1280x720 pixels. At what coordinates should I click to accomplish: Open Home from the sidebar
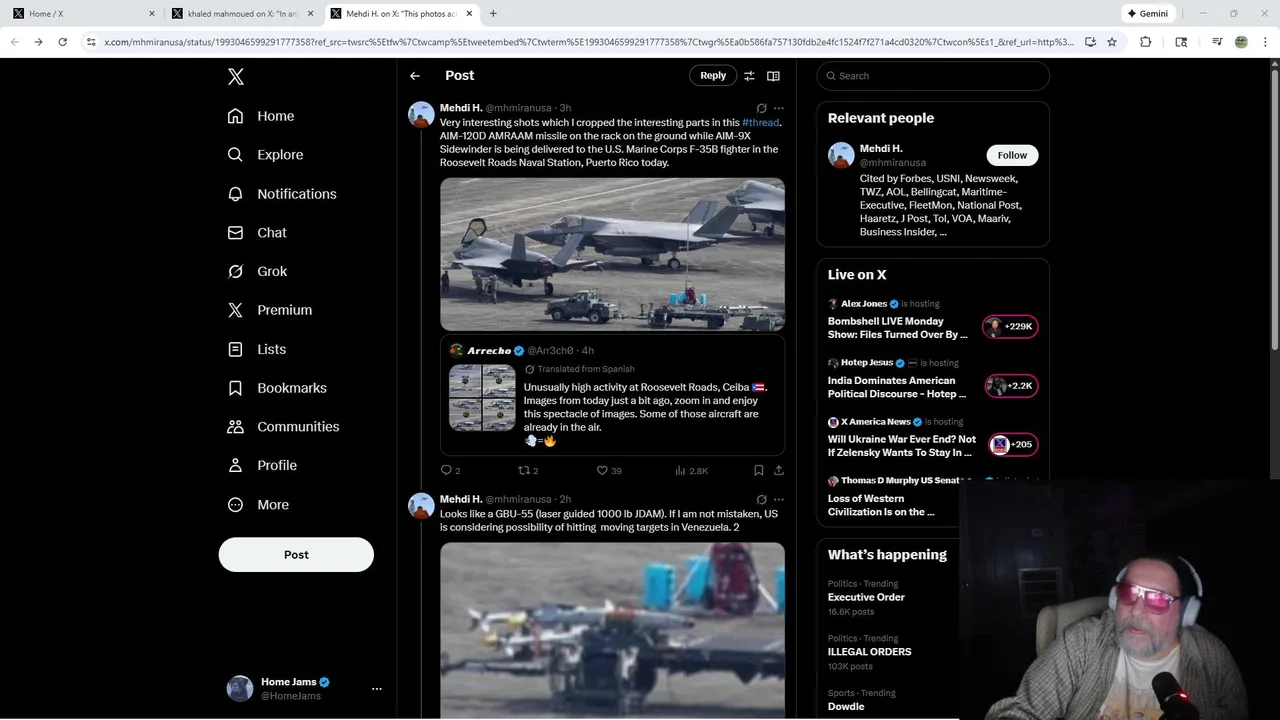pyautogui.click(x=261, y=116)
